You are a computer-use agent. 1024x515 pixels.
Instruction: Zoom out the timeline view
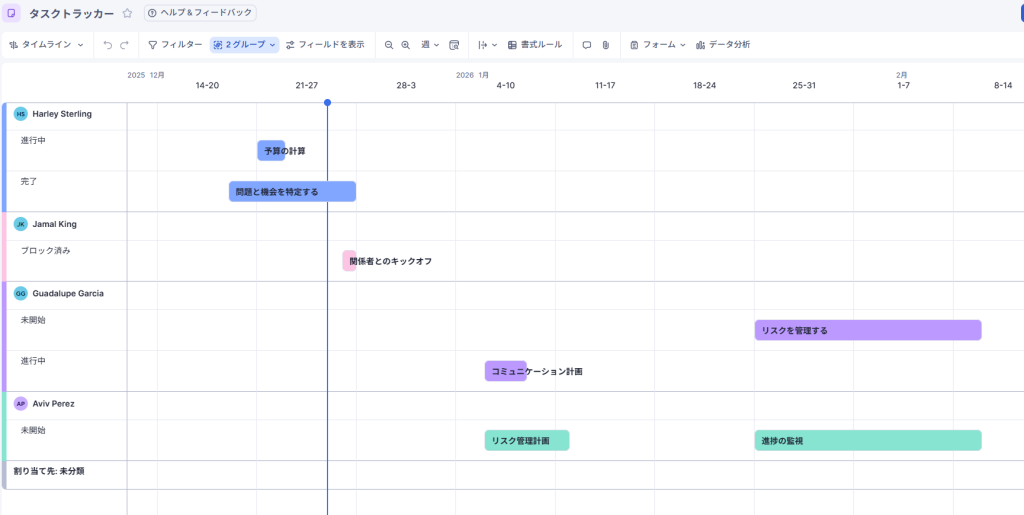pyautogui.click(x=389, y=45)
